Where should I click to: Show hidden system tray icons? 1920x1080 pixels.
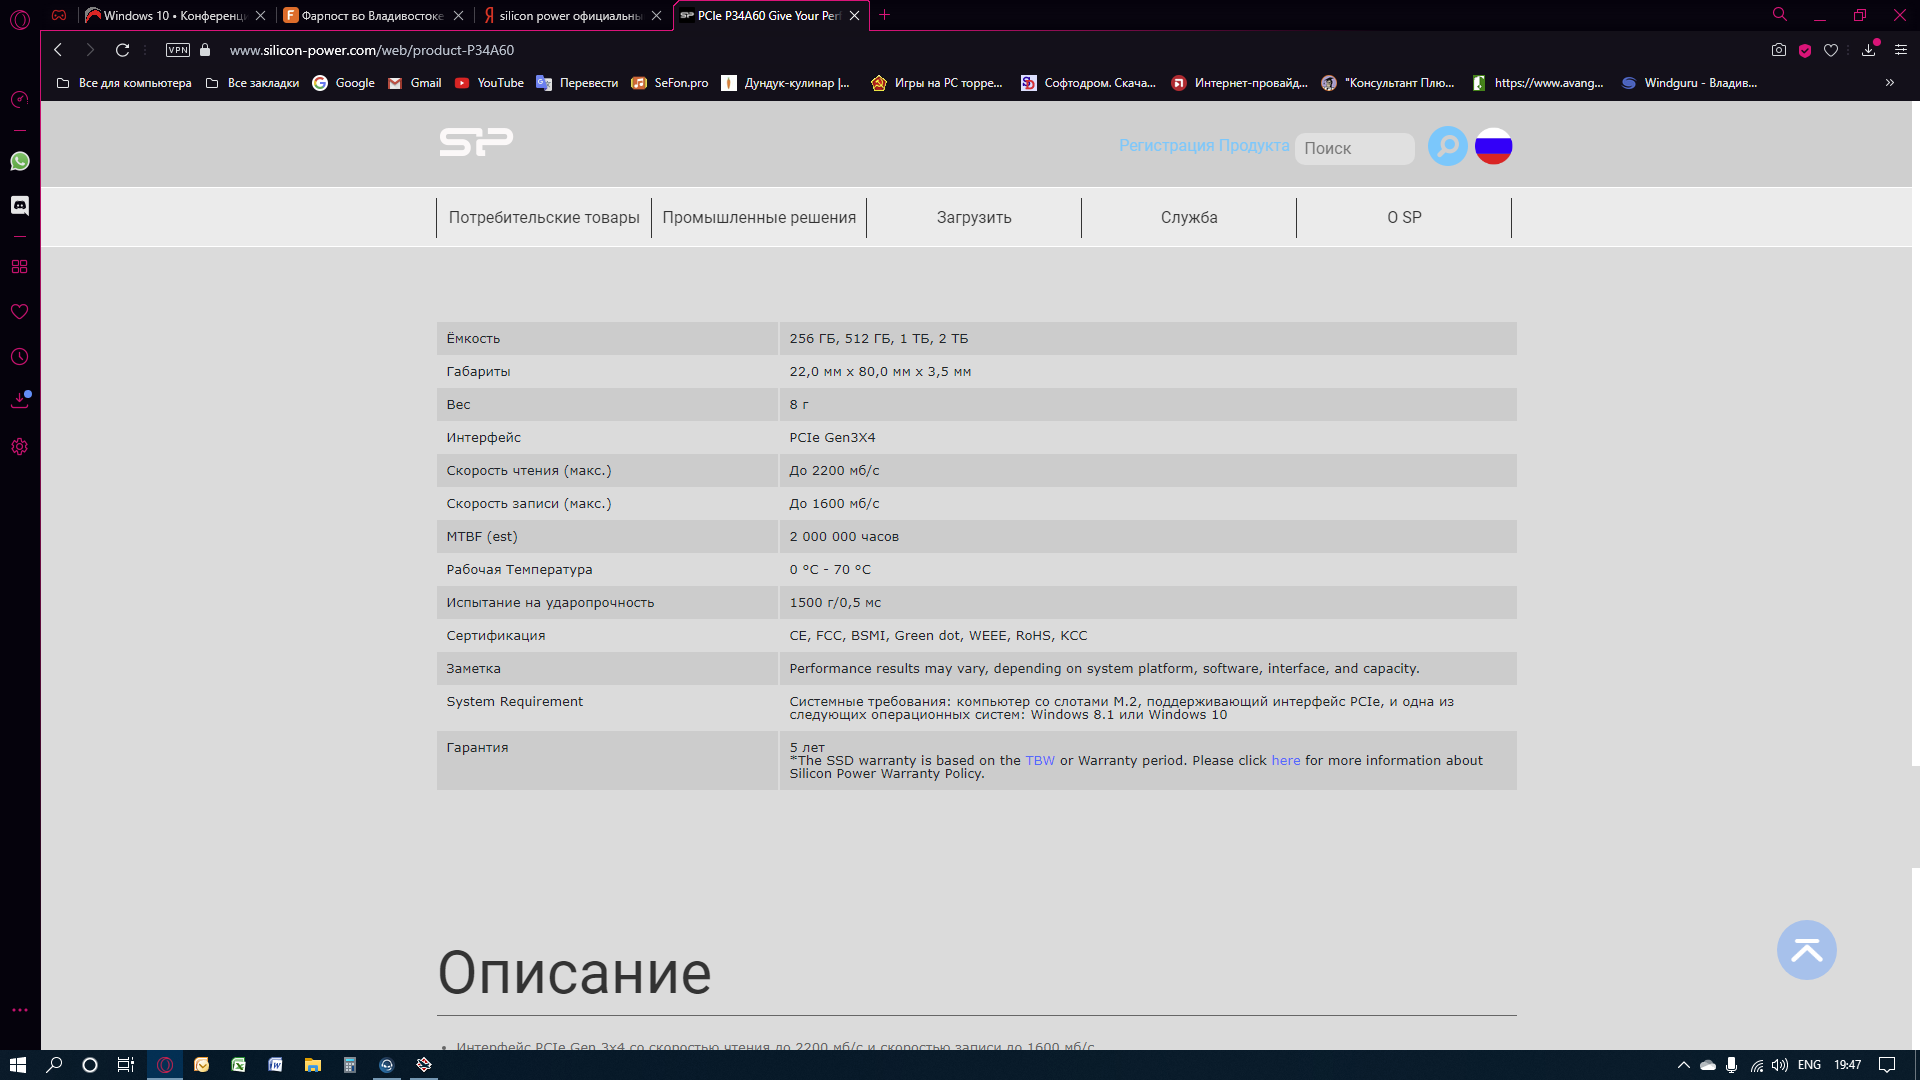tap(1683, 1065)
